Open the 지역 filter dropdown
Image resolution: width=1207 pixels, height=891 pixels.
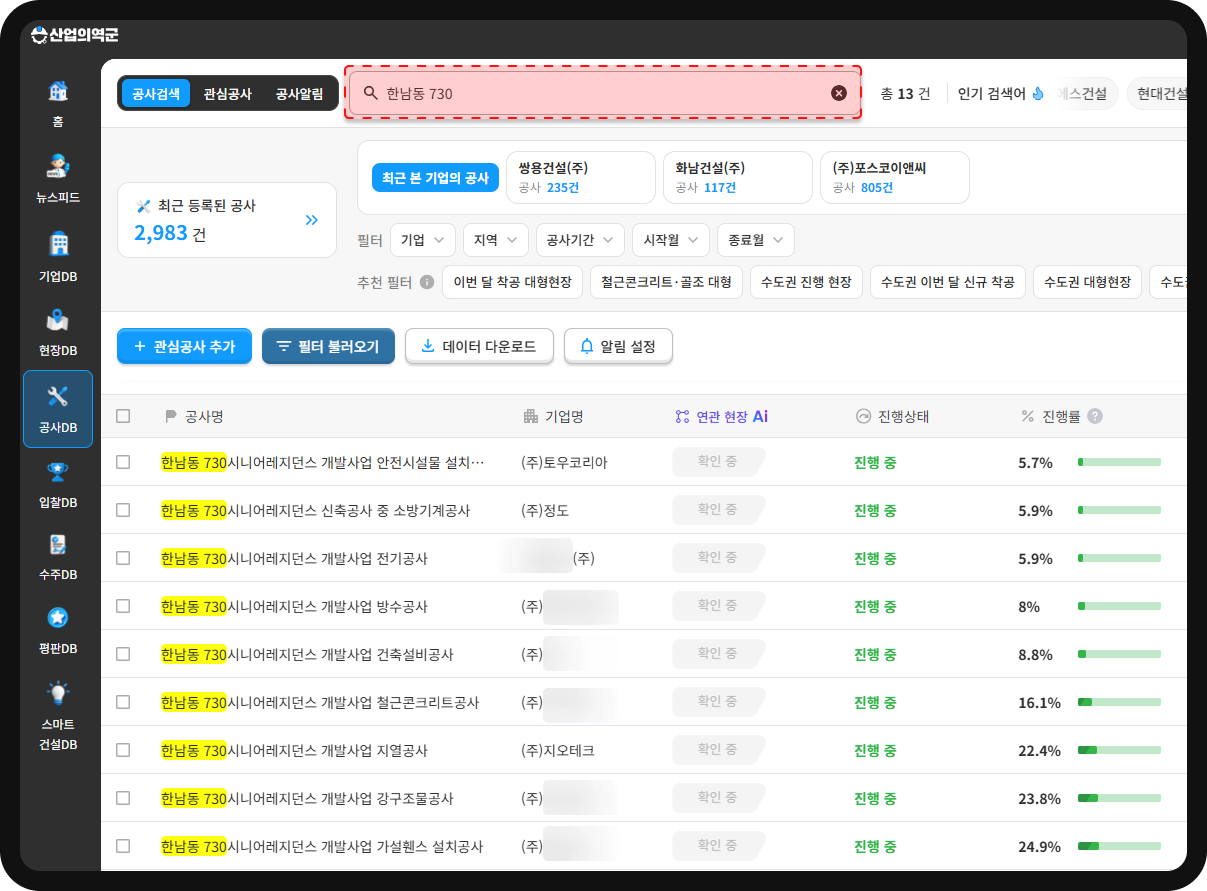[496, 240]
